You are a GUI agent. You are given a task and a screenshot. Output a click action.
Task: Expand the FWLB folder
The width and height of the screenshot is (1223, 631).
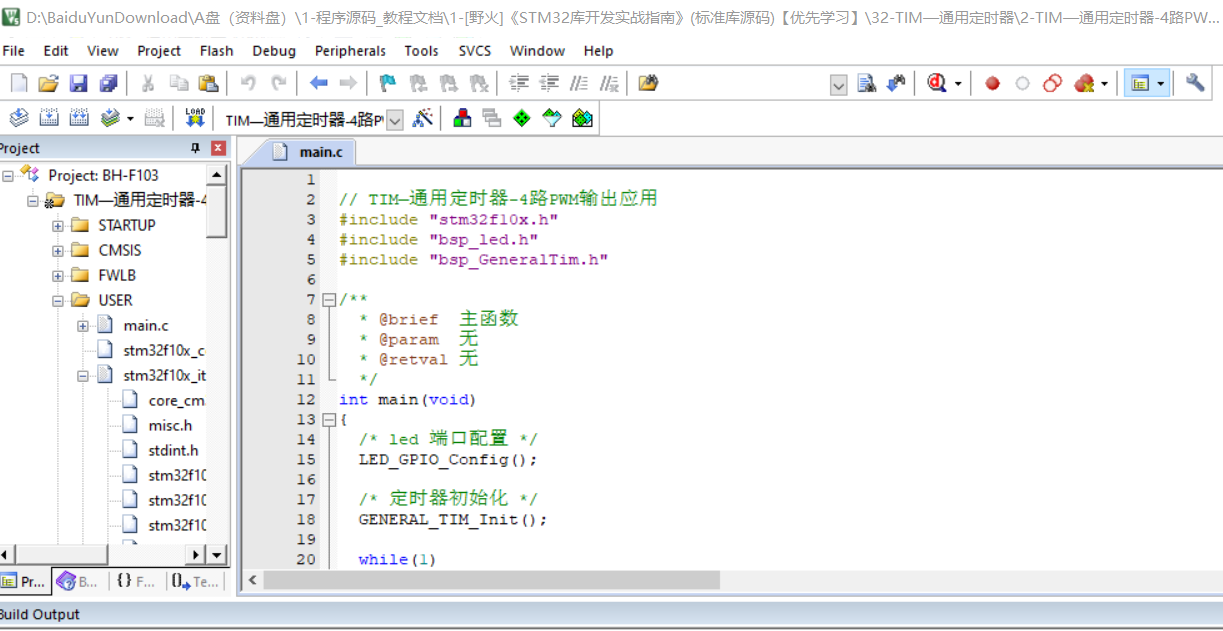click(58, 276)
